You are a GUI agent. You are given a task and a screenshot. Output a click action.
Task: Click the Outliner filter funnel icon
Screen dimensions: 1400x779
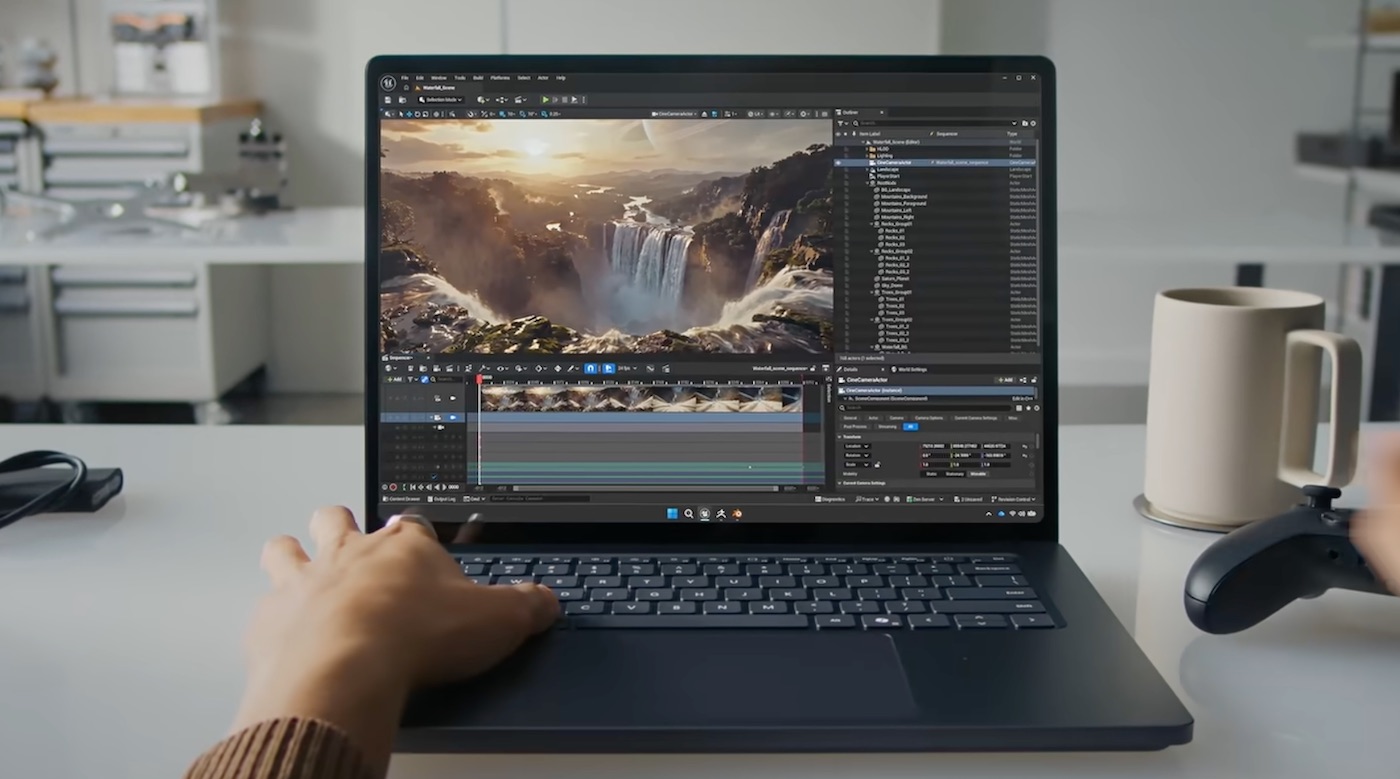click(841, 124)
